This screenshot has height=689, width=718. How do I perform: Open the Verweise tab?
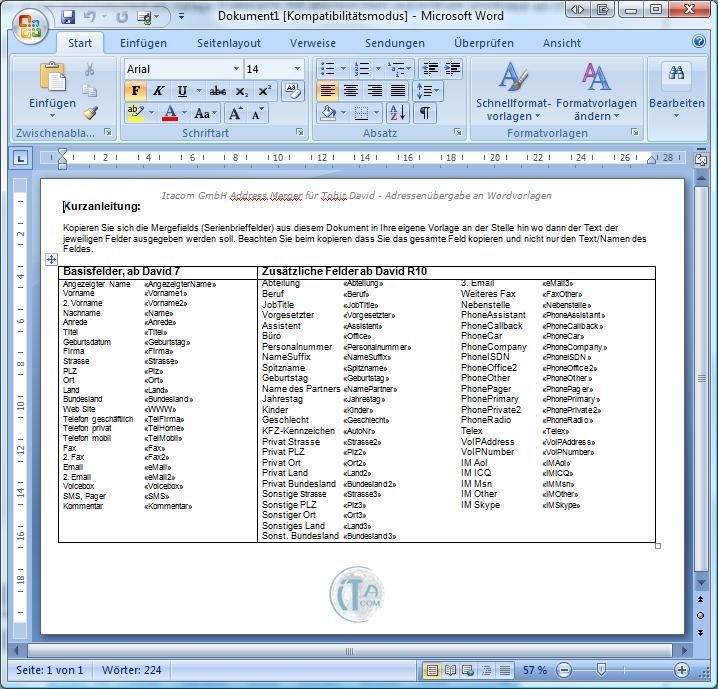click(x=313, y=43)
